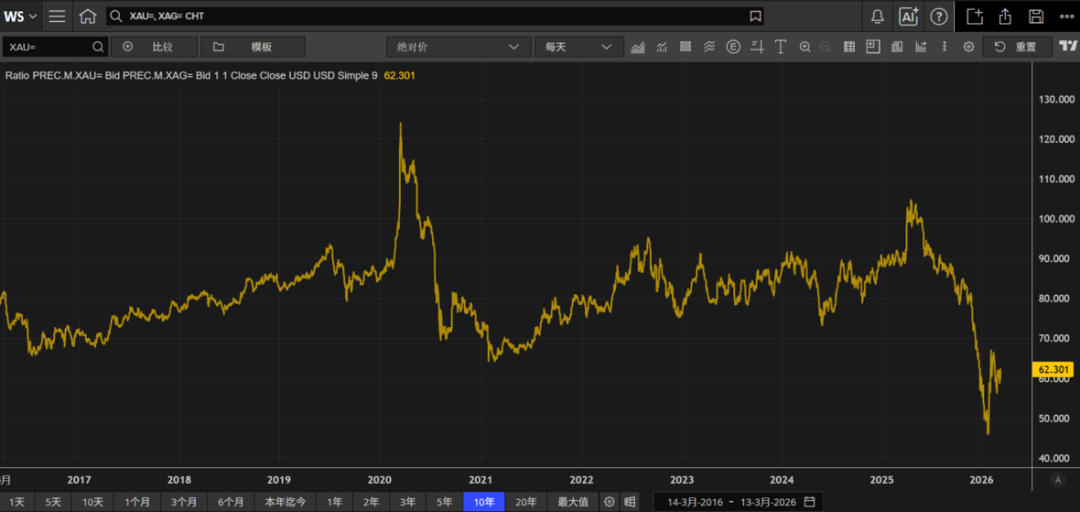
Task: Select the 3个月 time range
Action: pyautogui.click(x=184, y=502)
